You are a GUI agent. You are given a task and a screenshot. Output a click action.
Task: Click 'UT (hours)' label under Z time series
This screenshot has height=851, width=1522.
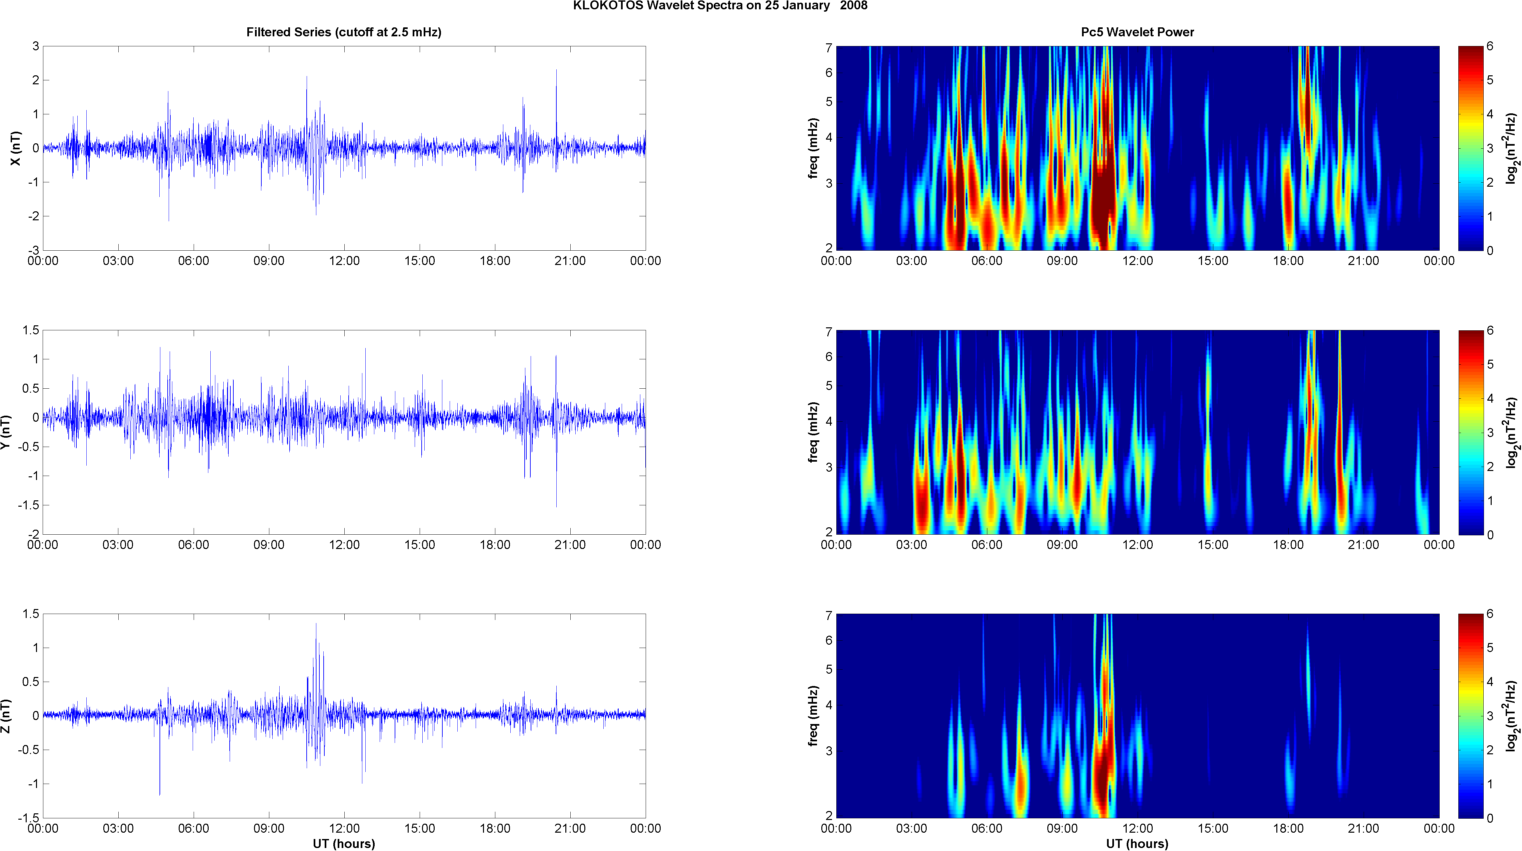coord(344,844)
